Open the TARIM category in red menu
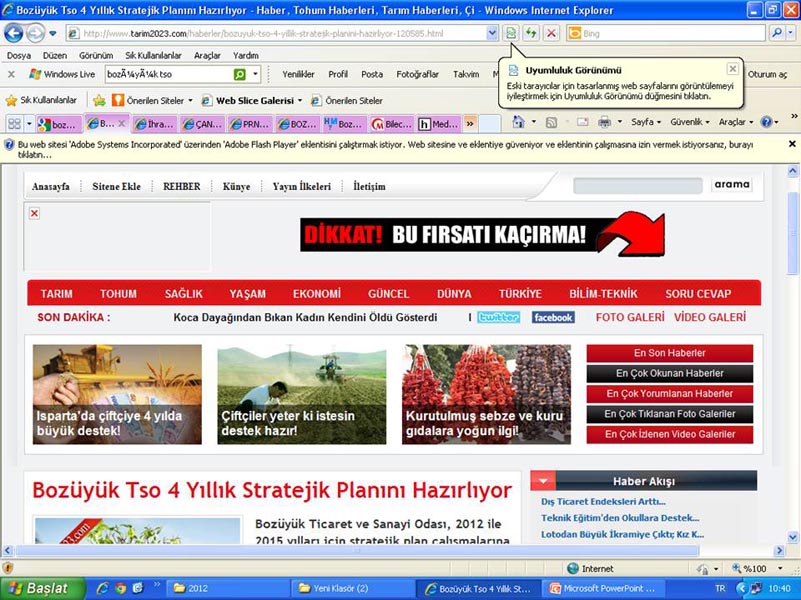The width and height of the screenshot is (801, 600). 57,294
